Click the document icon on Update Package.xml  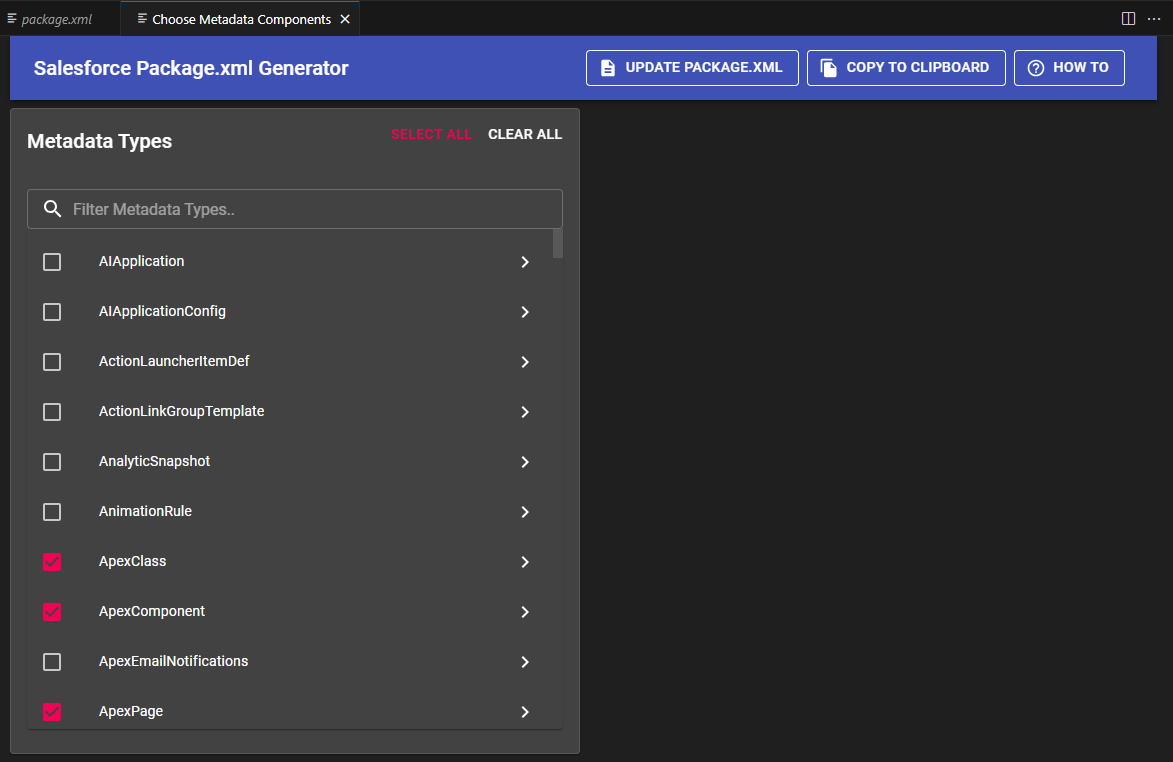[x=607, y=68]
